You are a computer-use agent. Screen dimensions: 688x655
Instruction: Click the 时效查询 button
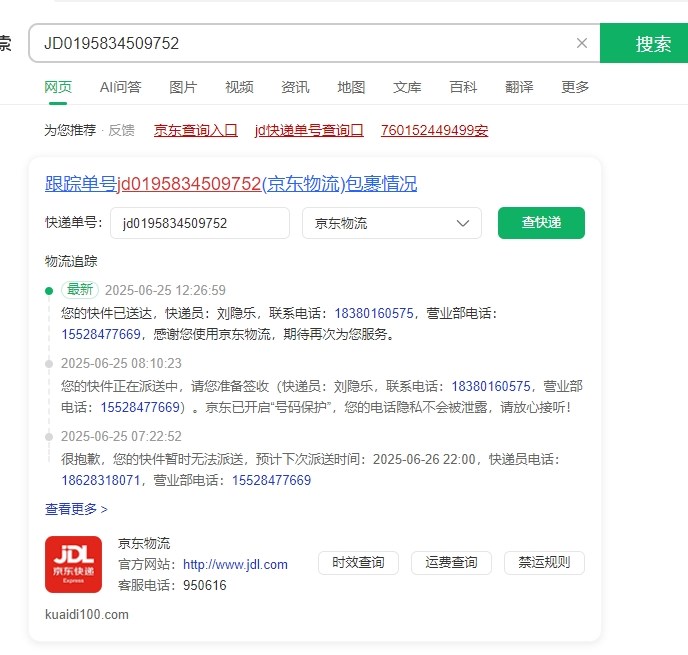[x=358, y=562]
